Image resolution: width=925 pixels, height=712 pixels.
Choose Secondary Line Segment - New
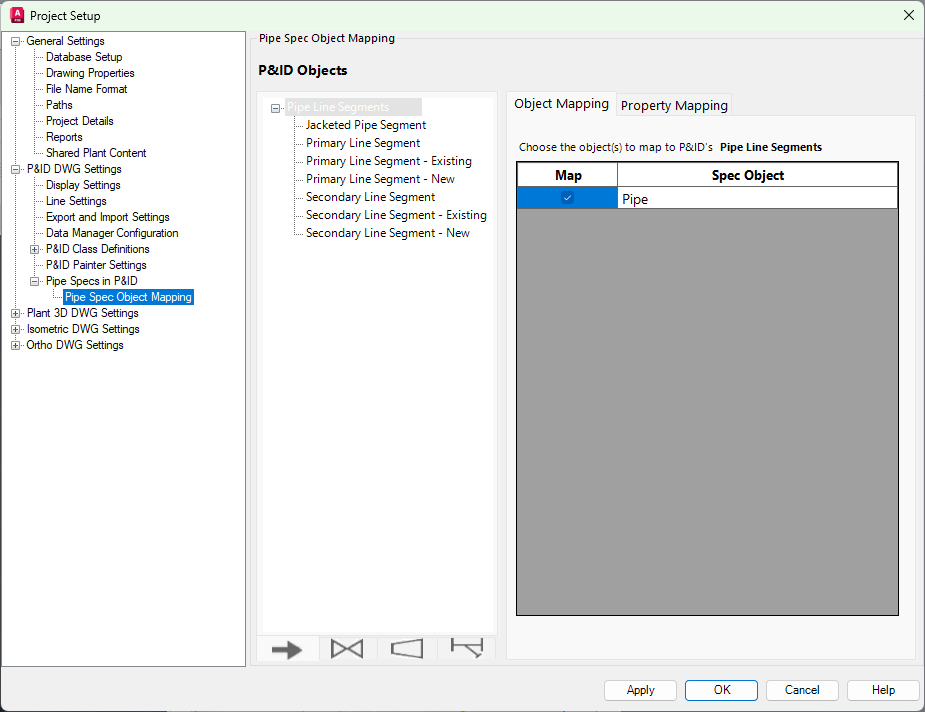[387, 233]
